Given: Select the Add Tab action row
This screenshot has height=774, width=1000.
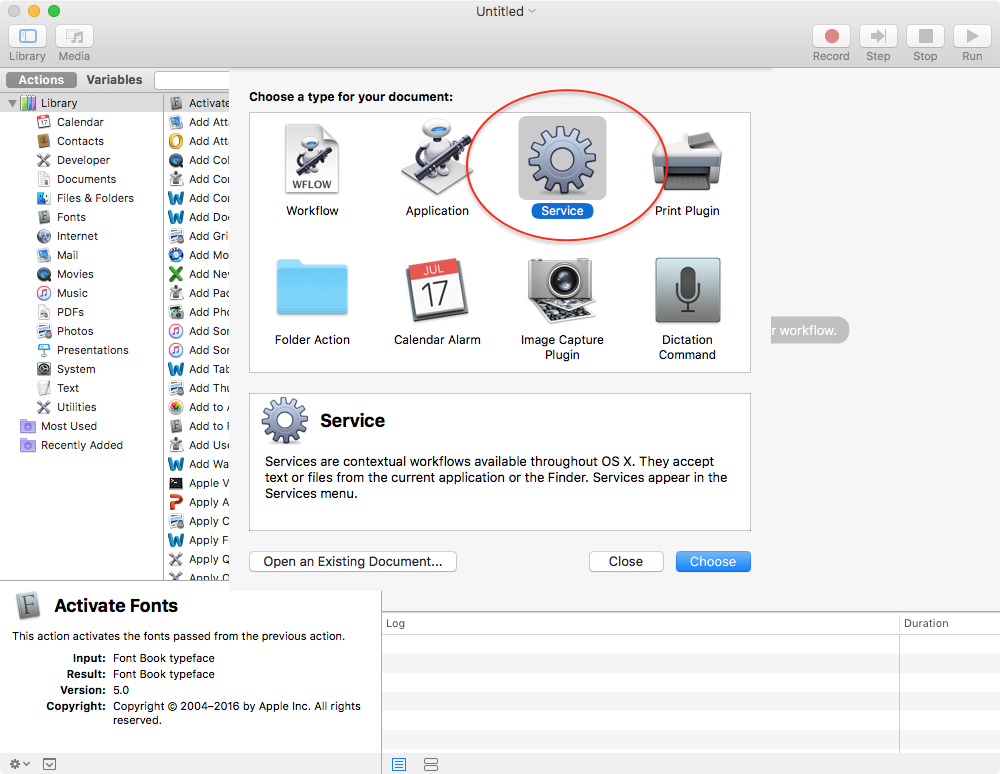Looking at the screenshot, I should [198, 369].
